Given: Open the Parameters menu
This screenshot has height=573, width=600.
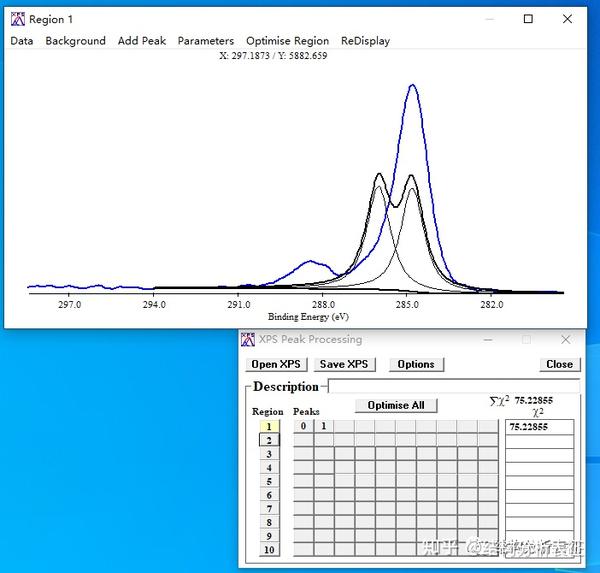Looking at the screenshot, I should point(205,41).
